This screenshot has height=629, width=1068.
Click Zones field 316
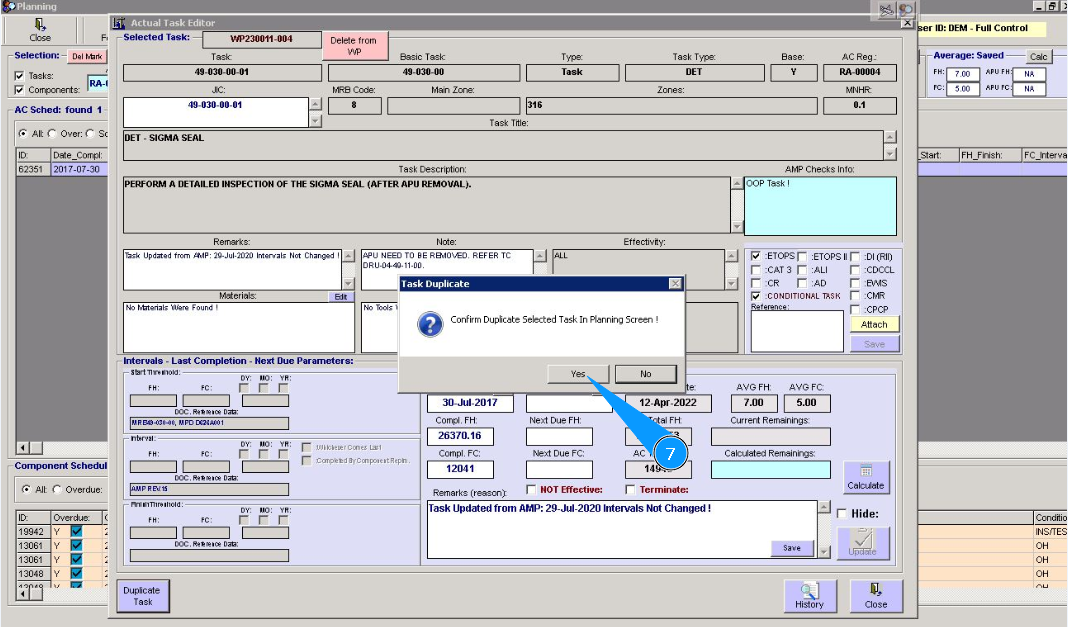coord(671,105)
